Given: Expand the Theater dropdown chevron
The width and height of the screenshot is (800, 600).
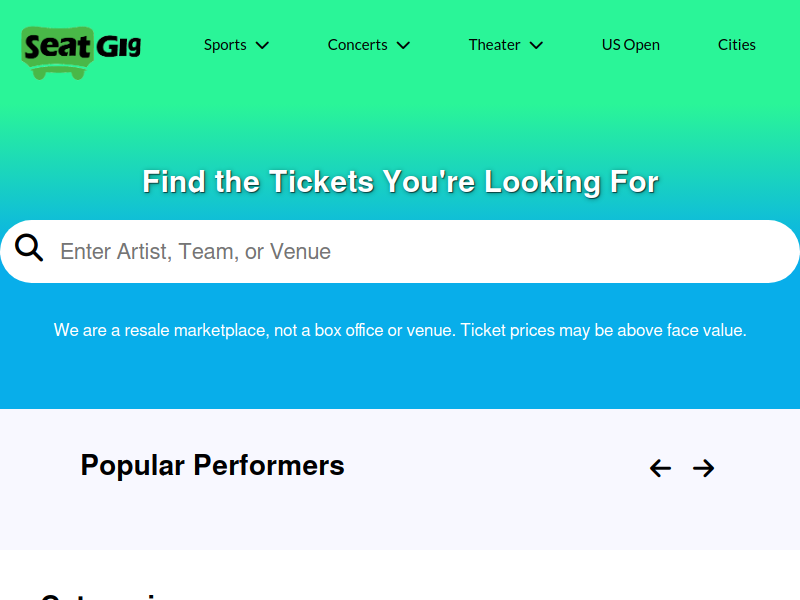Looking at the screenshot, I should tap(536, 45).
